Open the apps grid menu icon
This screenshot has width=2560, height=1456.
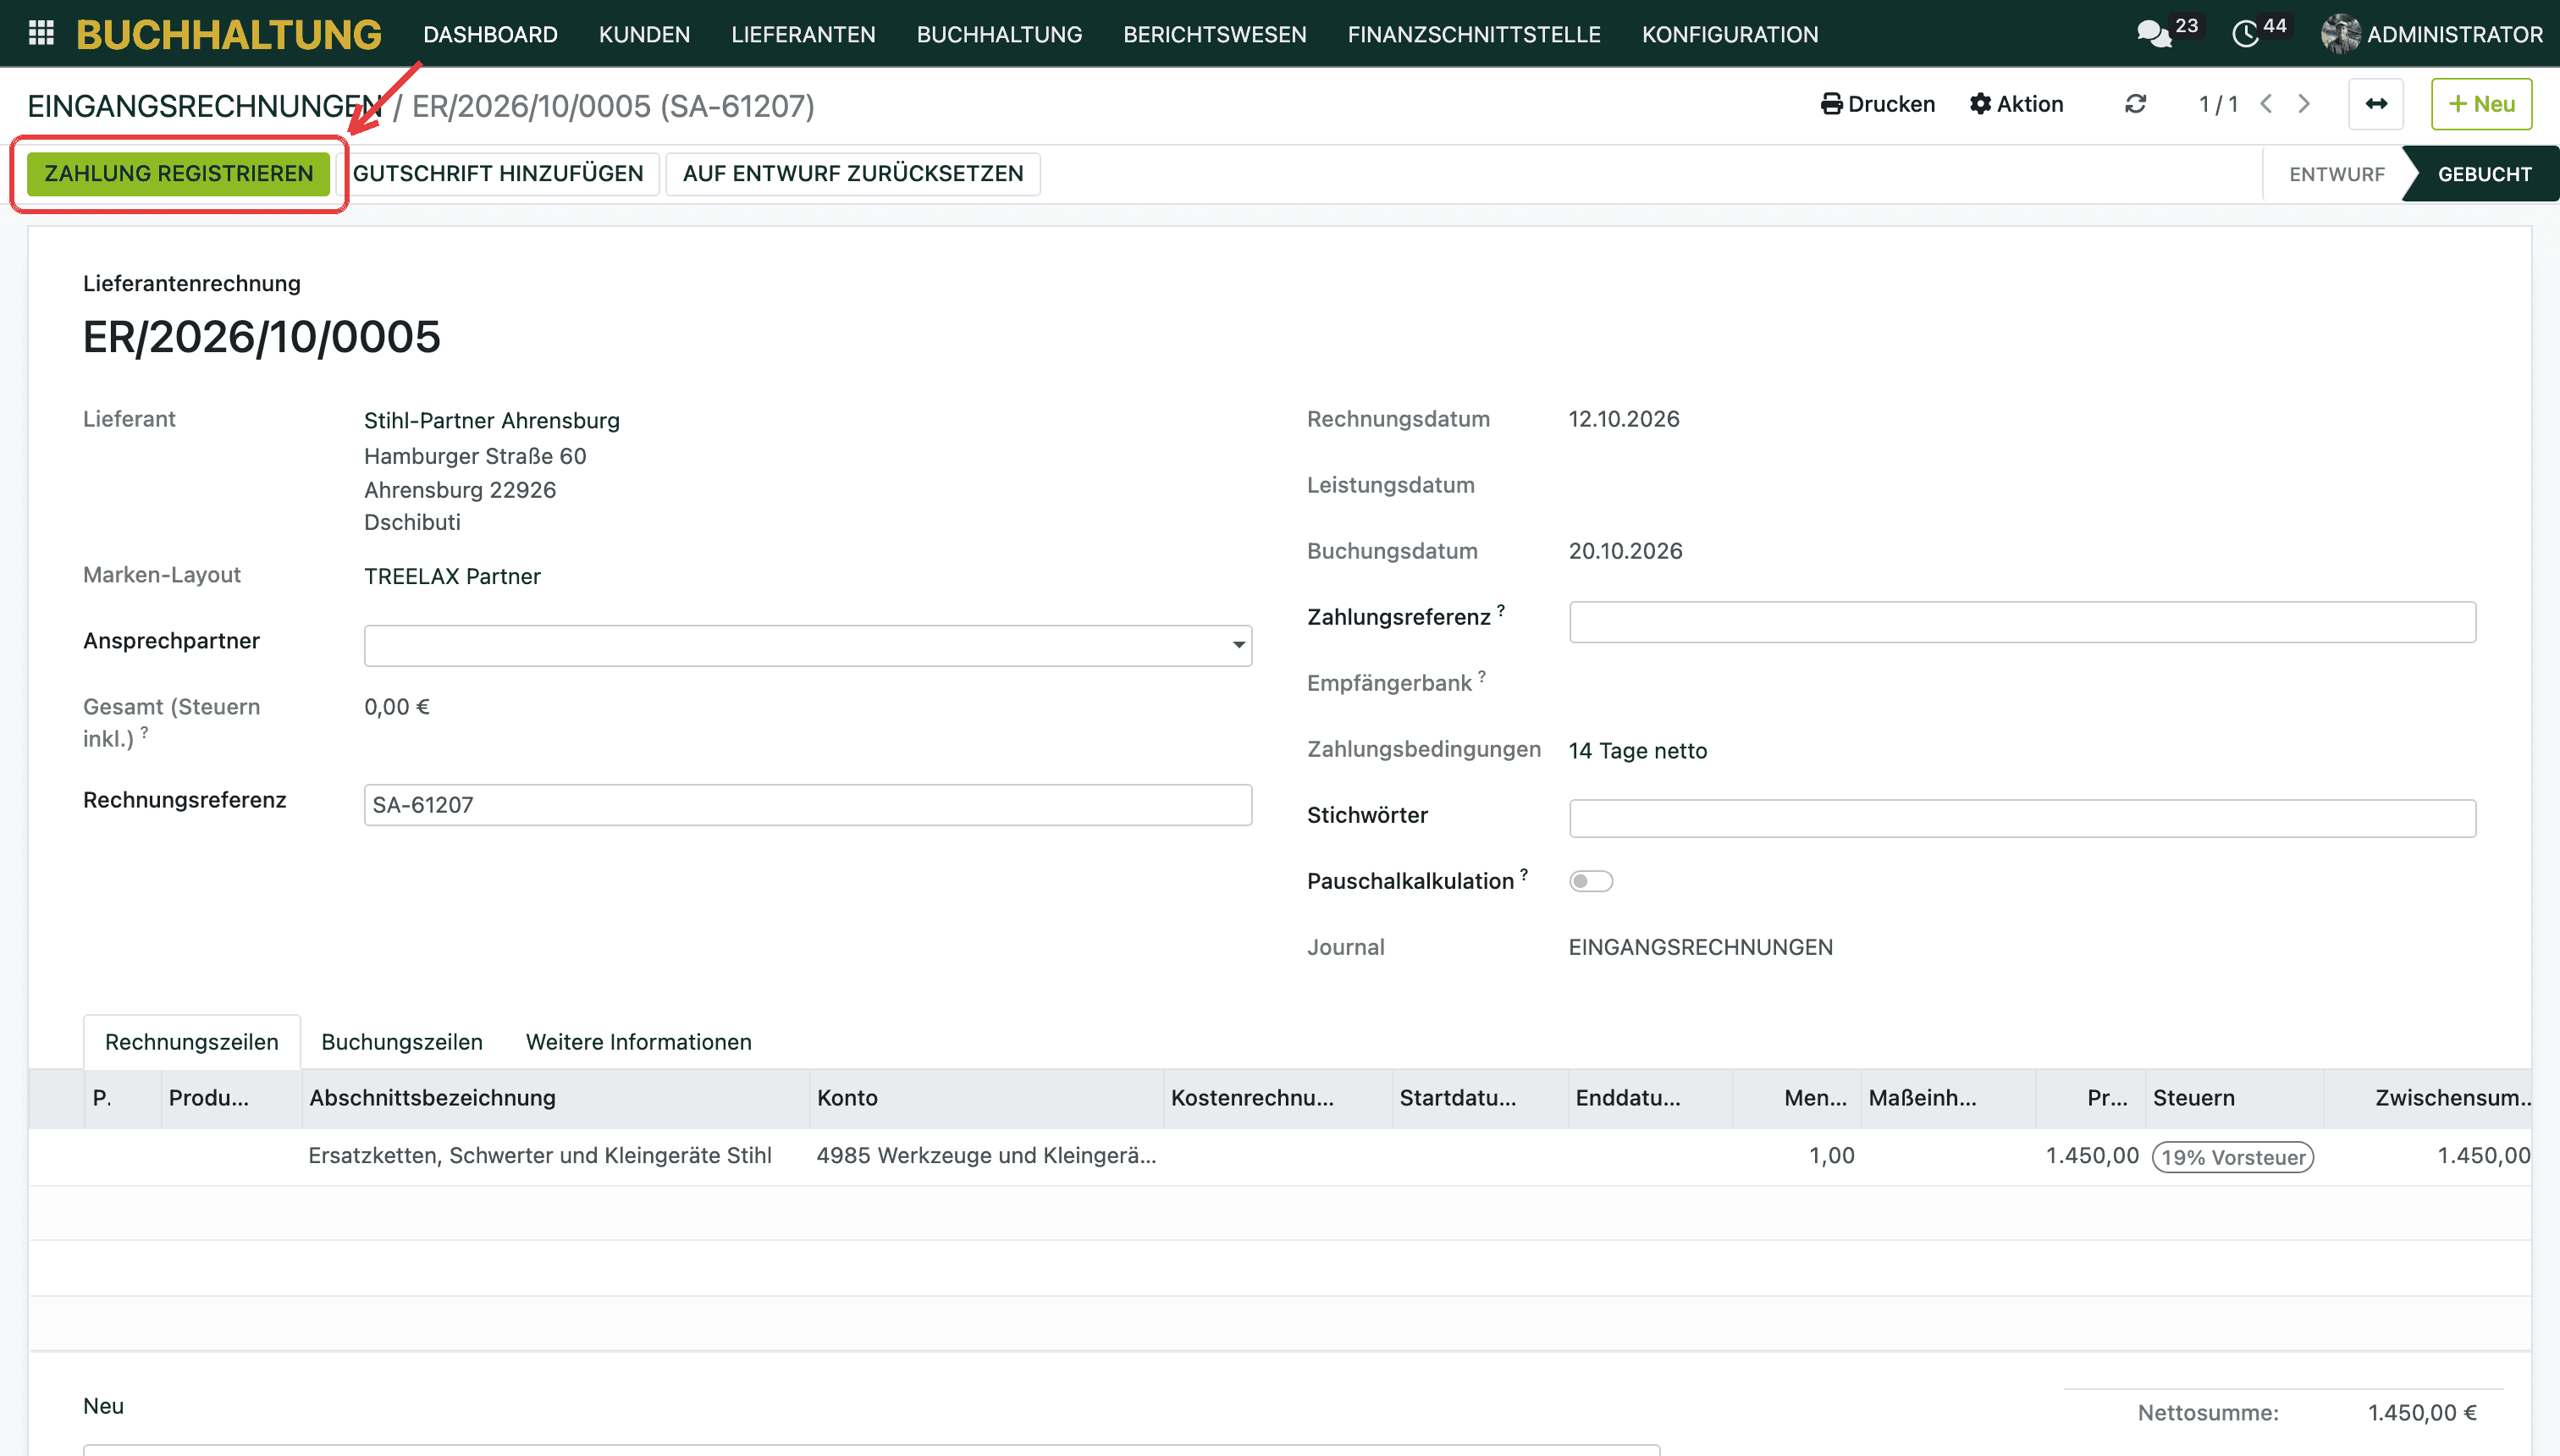click(x=41, y=34)
